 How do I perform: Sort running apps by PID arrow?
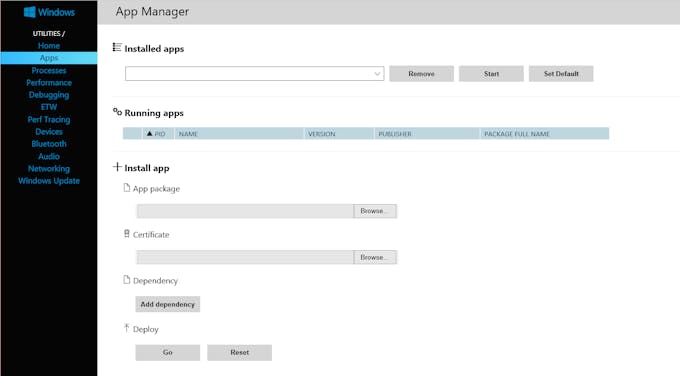click(x=150, y=134)
